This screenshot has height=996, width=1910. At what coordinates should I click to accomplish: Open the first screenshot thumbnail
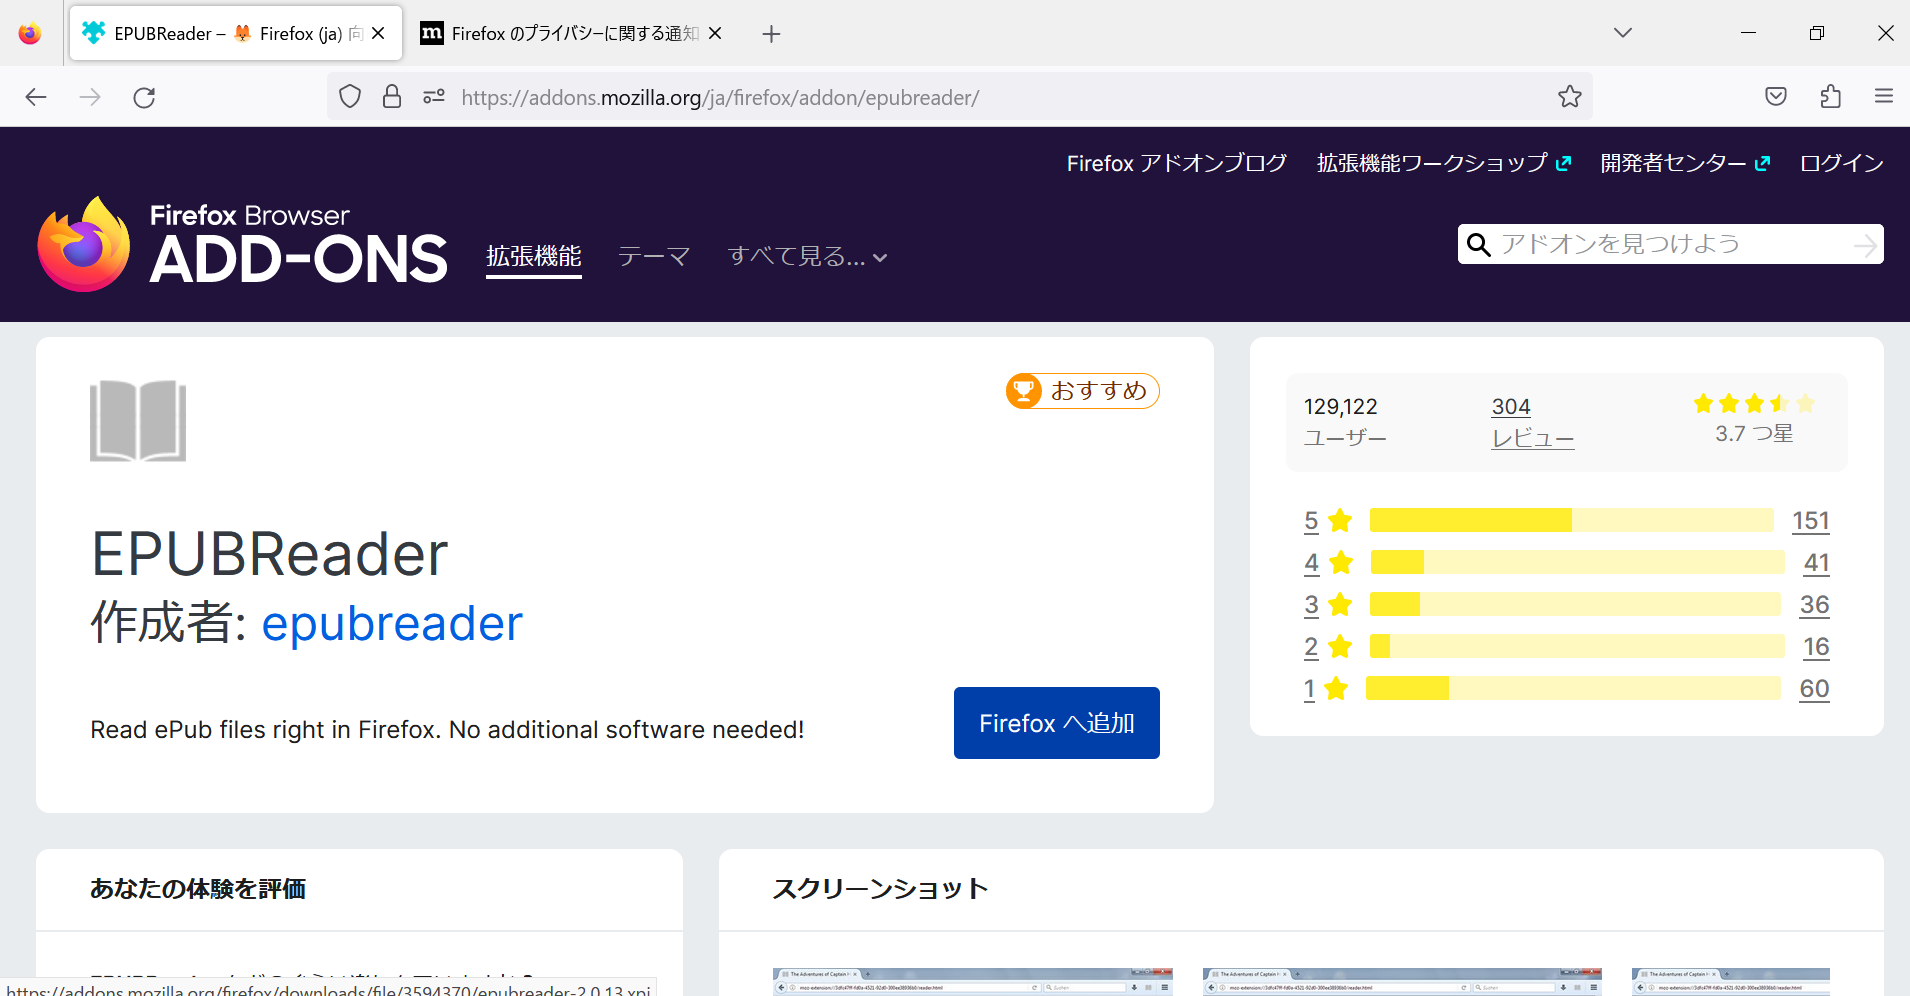[970, 978]
